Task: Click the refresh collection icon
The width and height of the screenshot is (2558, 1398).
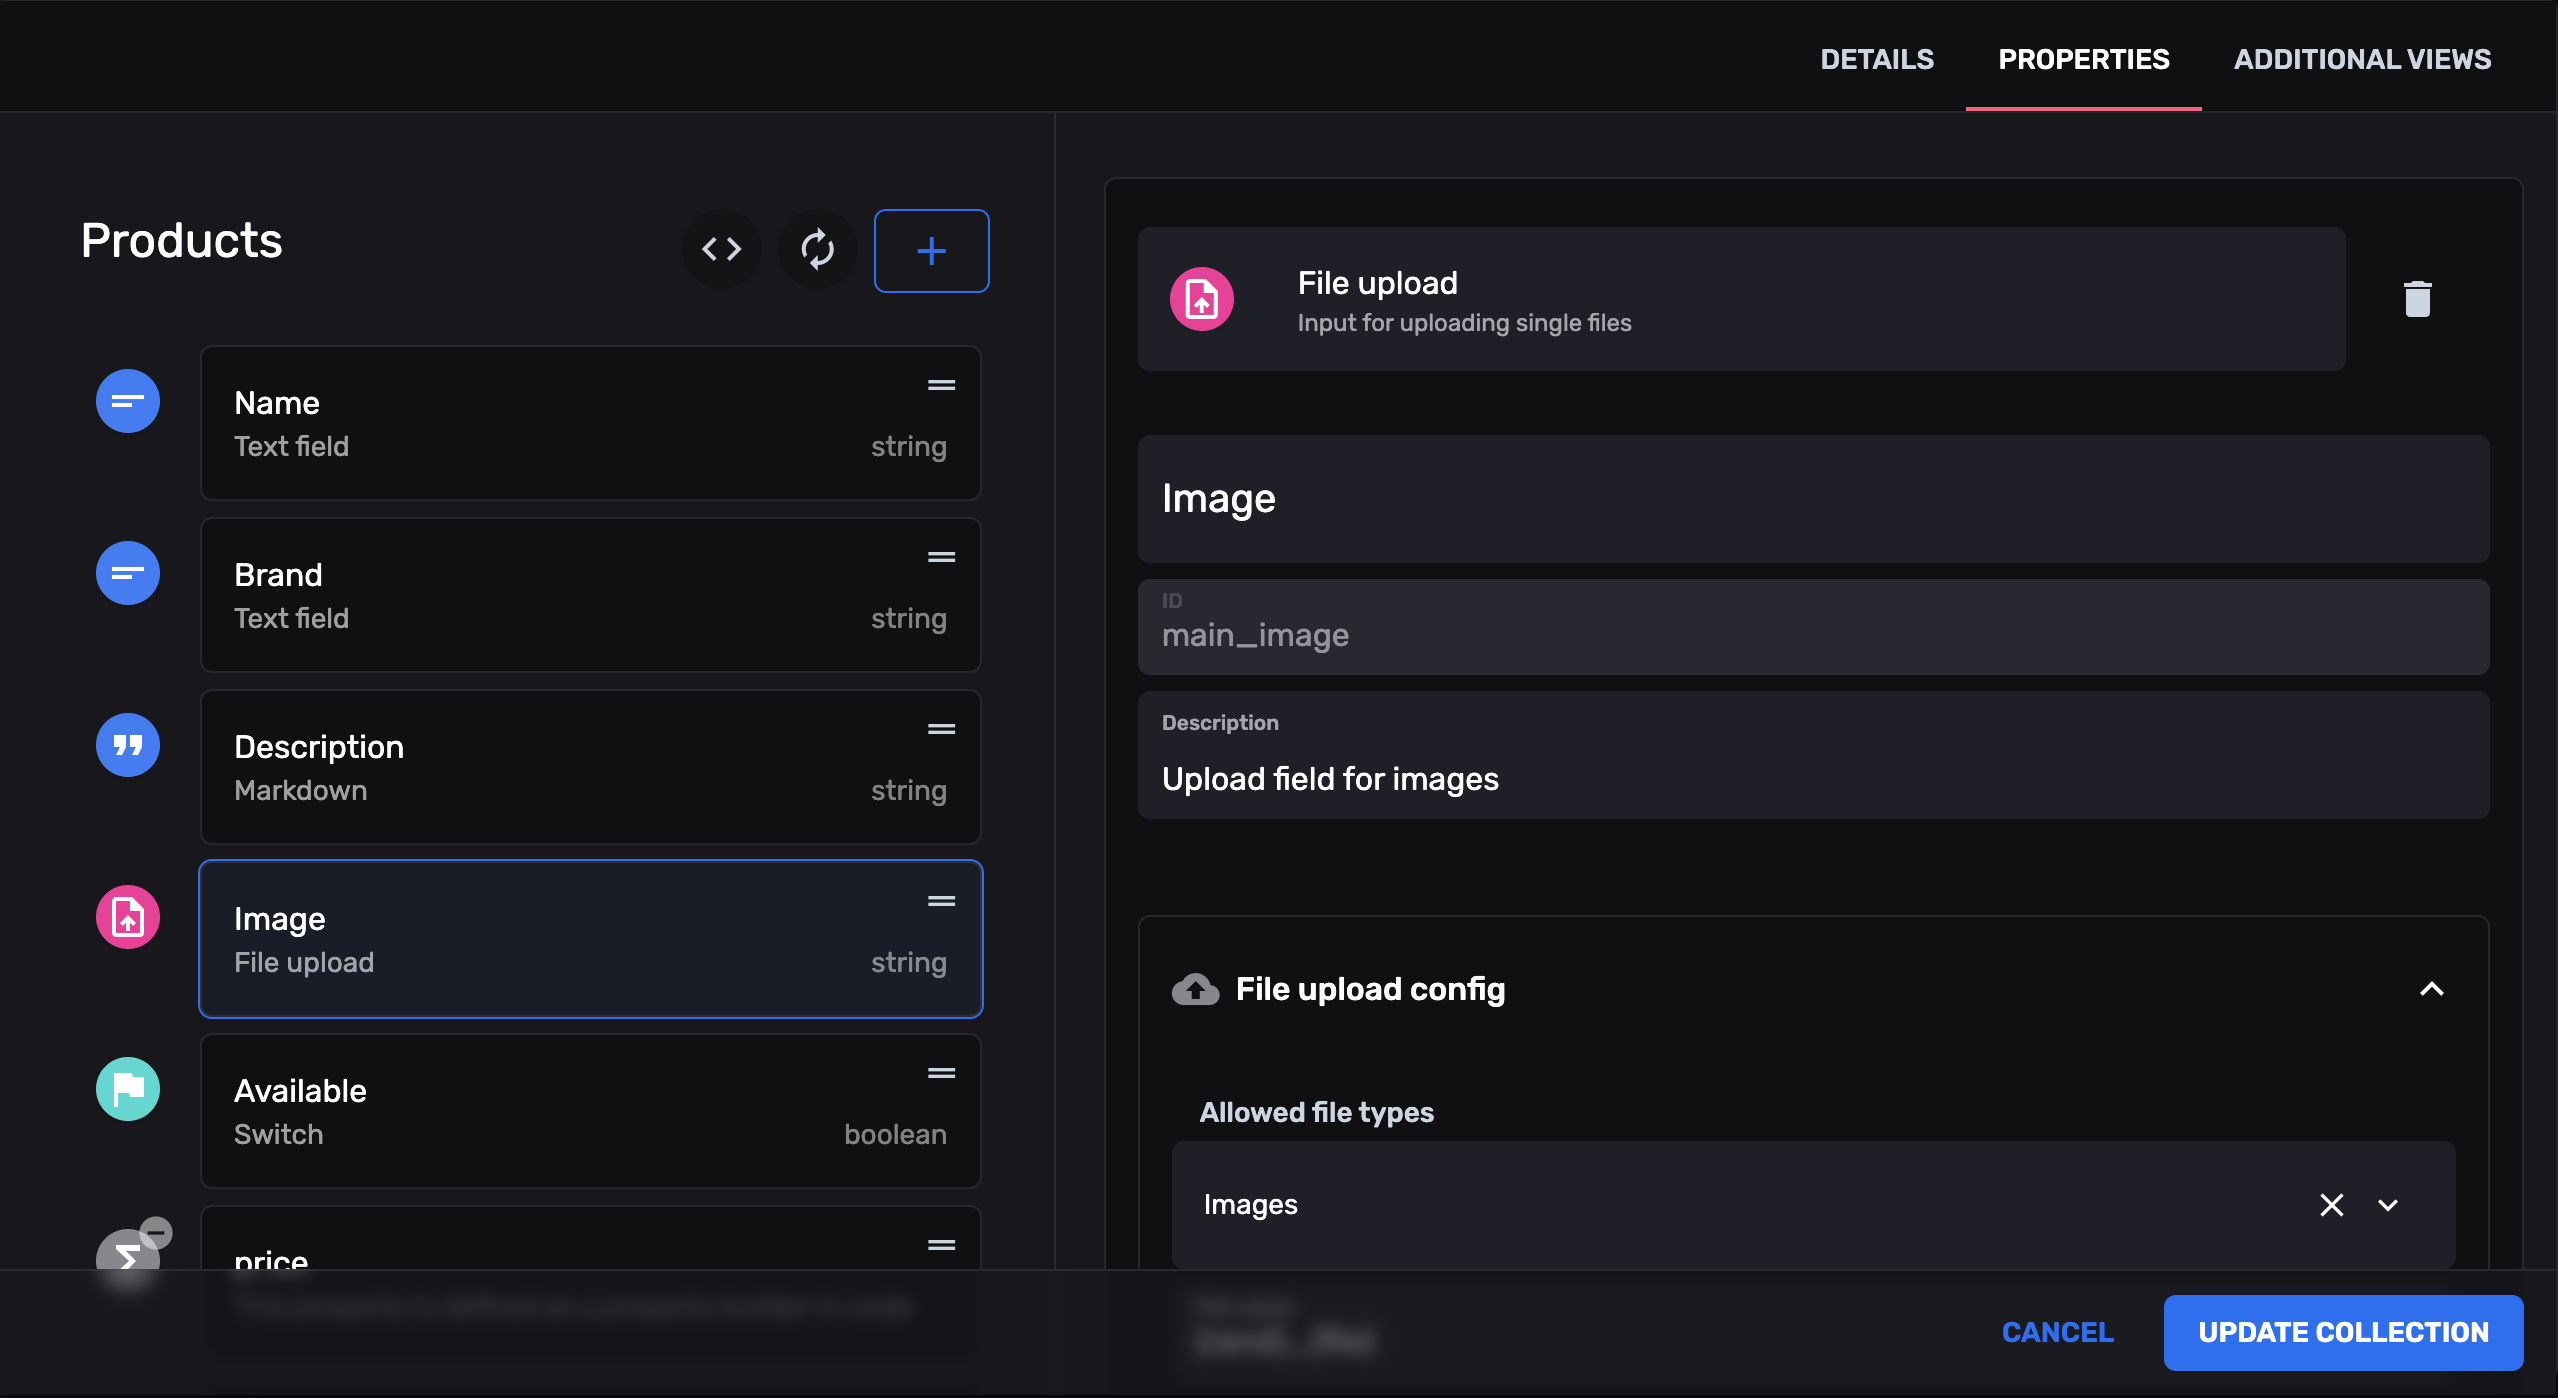Action: coord(816,250)
